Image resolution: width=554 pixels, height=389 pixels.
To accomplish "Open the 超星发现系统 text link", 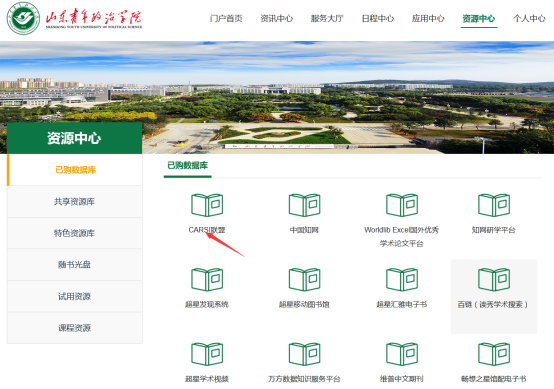I will (x=207, y=304).
